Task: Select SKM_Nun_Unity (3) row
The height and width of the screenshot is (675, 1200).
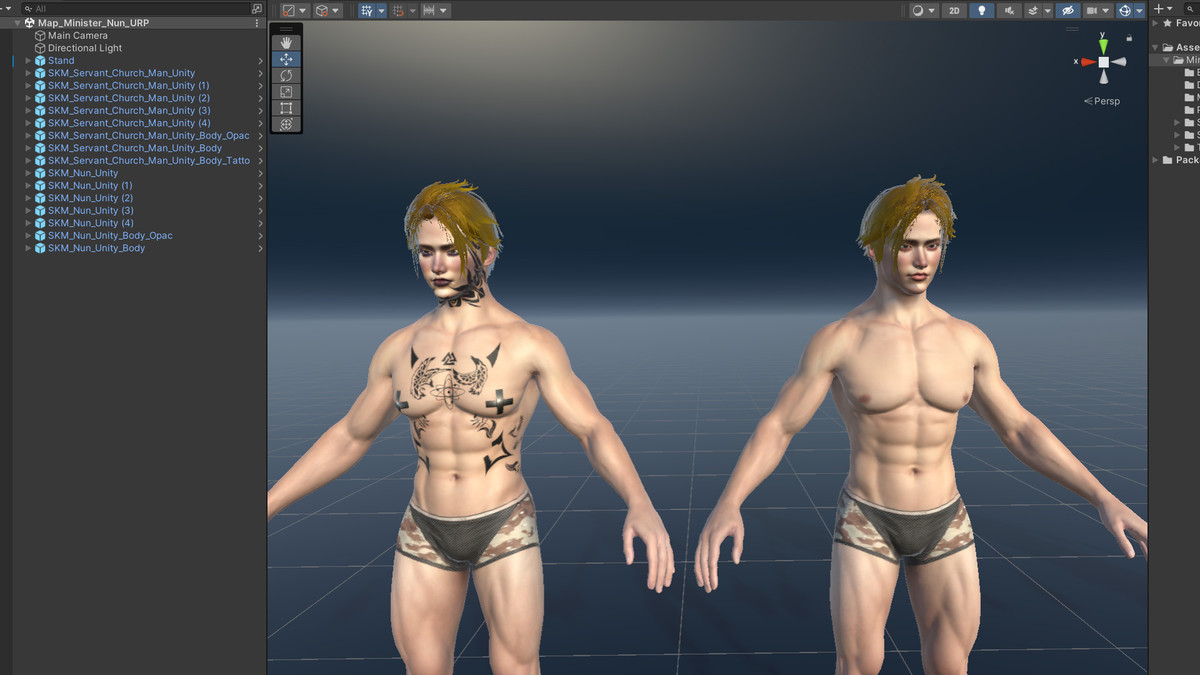Action: 134,210
